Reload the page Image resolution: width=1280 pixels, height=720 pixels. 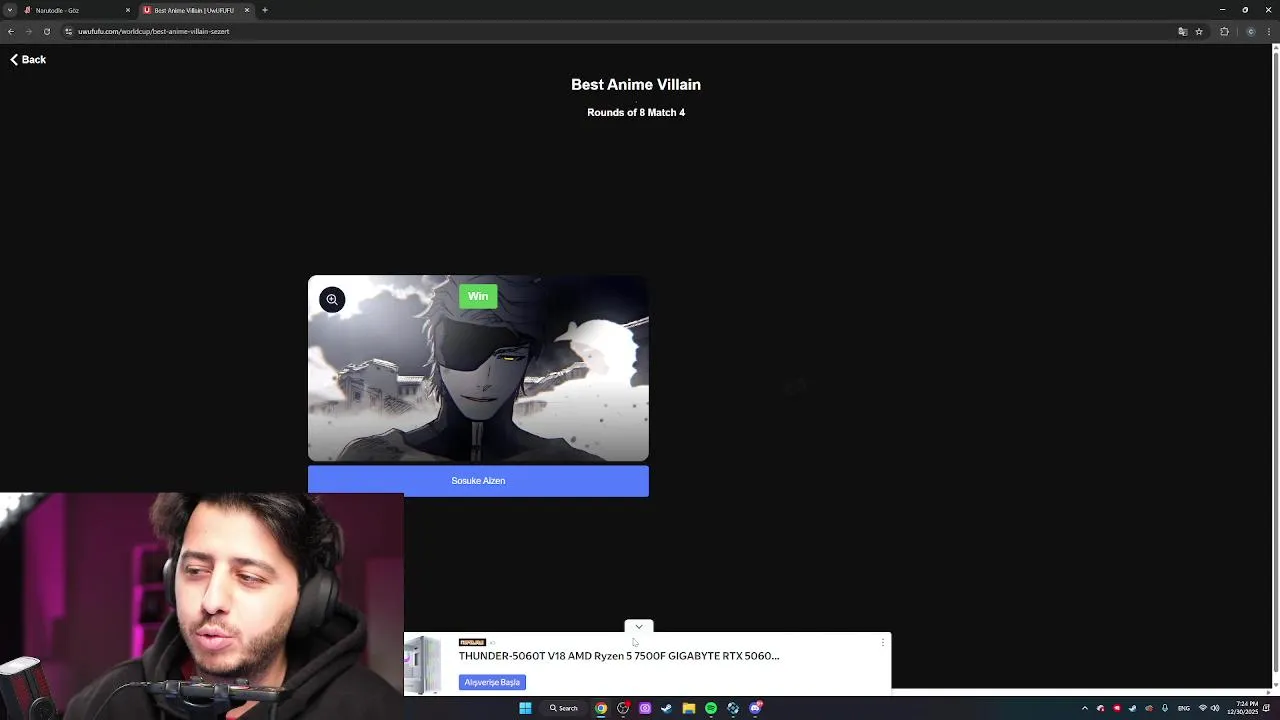click(x=46, y=31)
